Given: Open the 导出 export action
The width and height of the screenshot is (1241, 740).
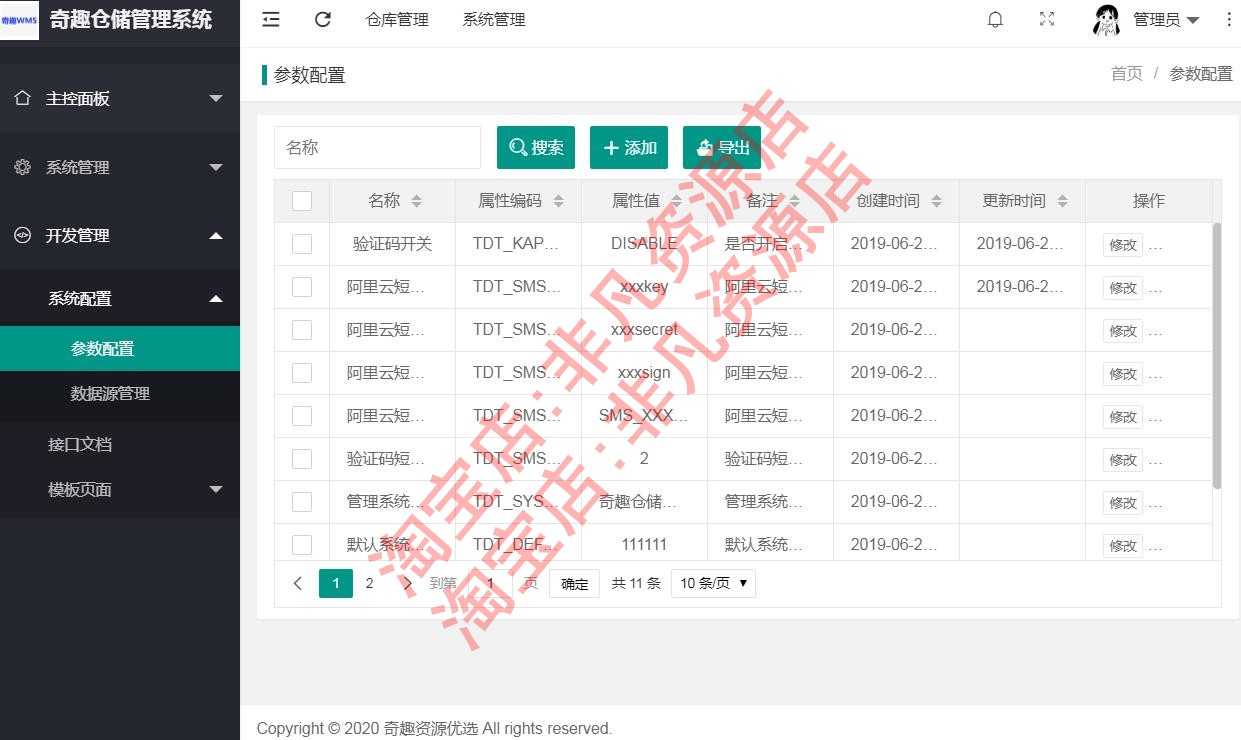Looking at the screenshot, I should pyautogui.click(x=721, y=147).
